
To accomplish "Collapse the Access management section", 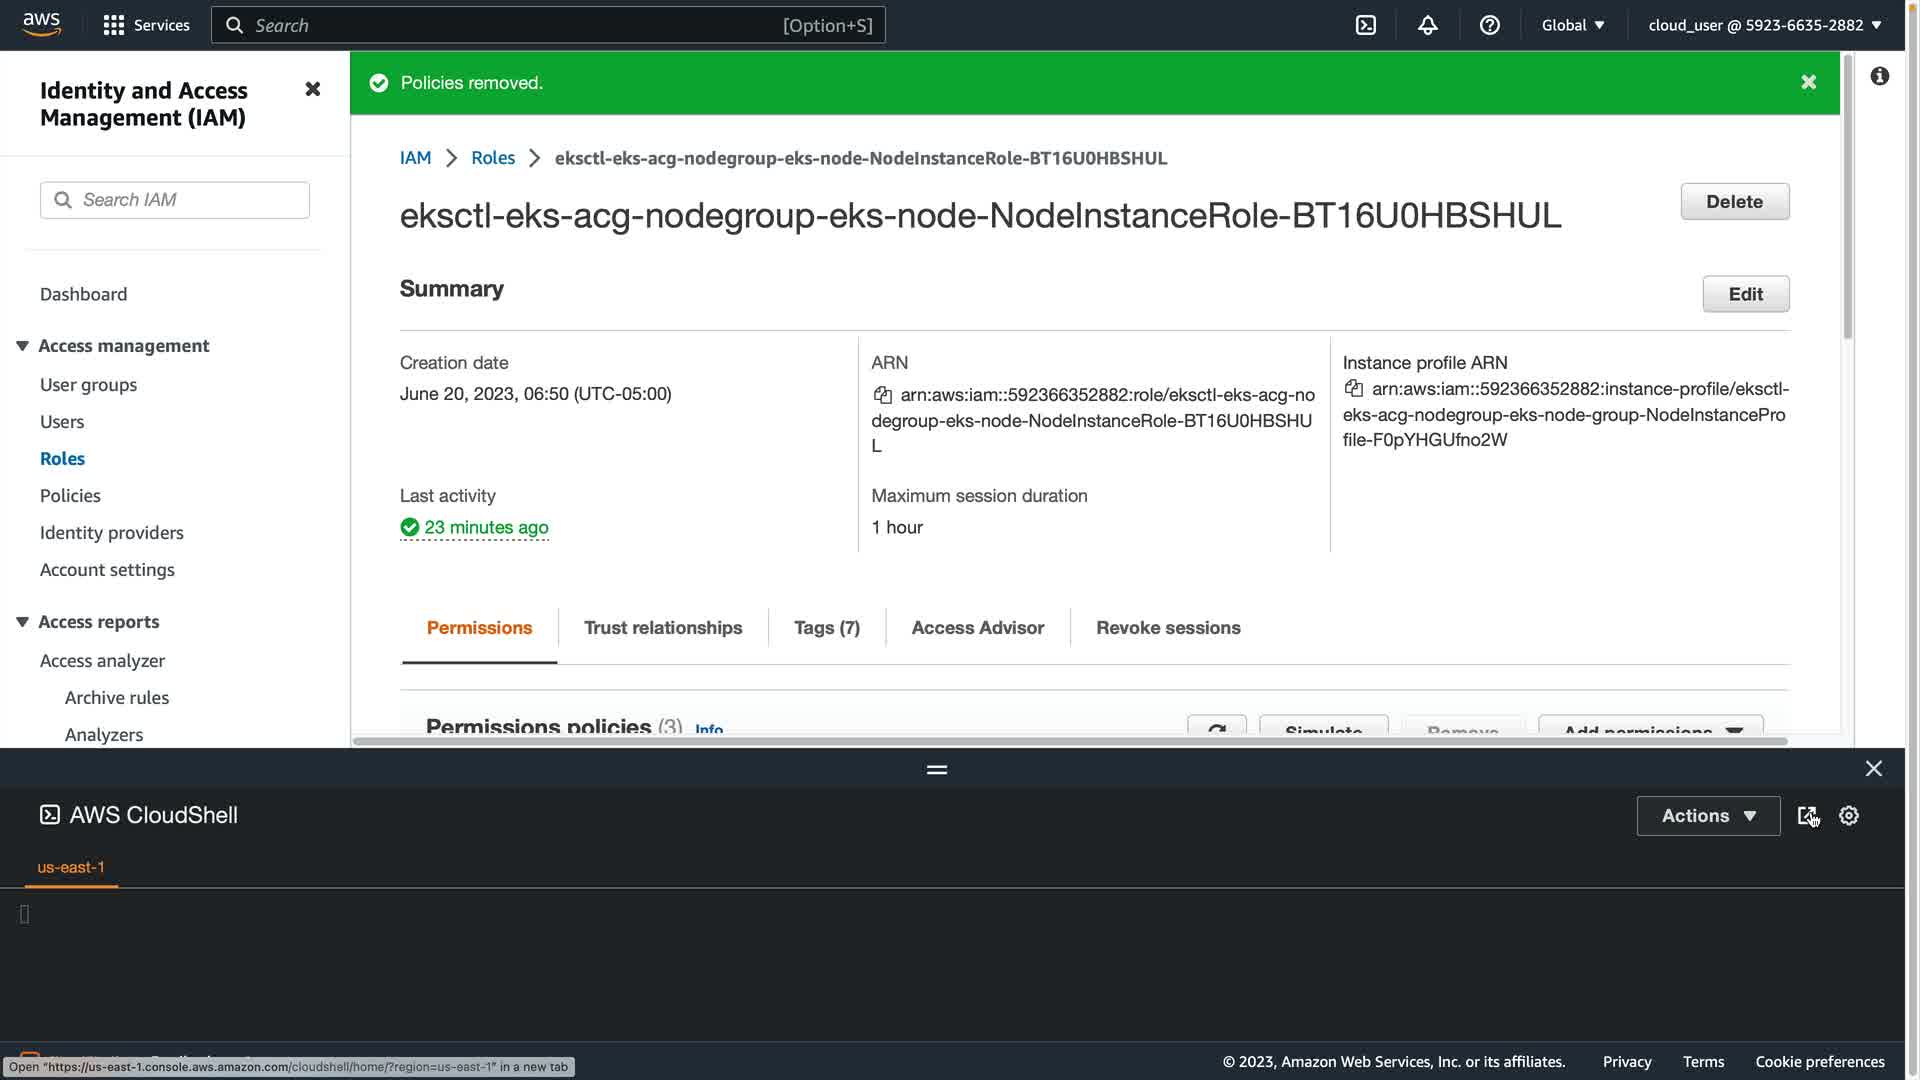I will [x=22, y=346].
